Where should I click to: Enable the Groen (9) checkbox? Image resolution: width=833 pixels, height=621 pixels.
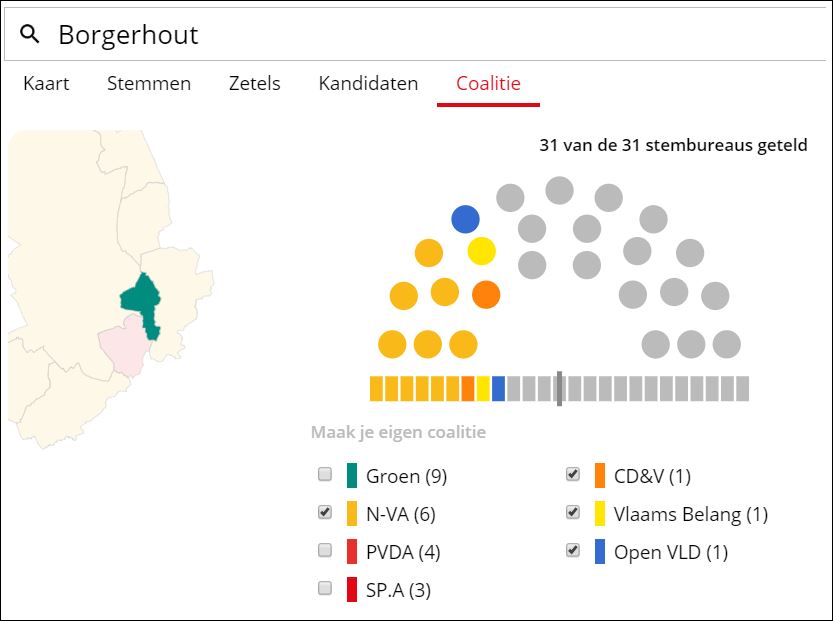click(324, 474)
